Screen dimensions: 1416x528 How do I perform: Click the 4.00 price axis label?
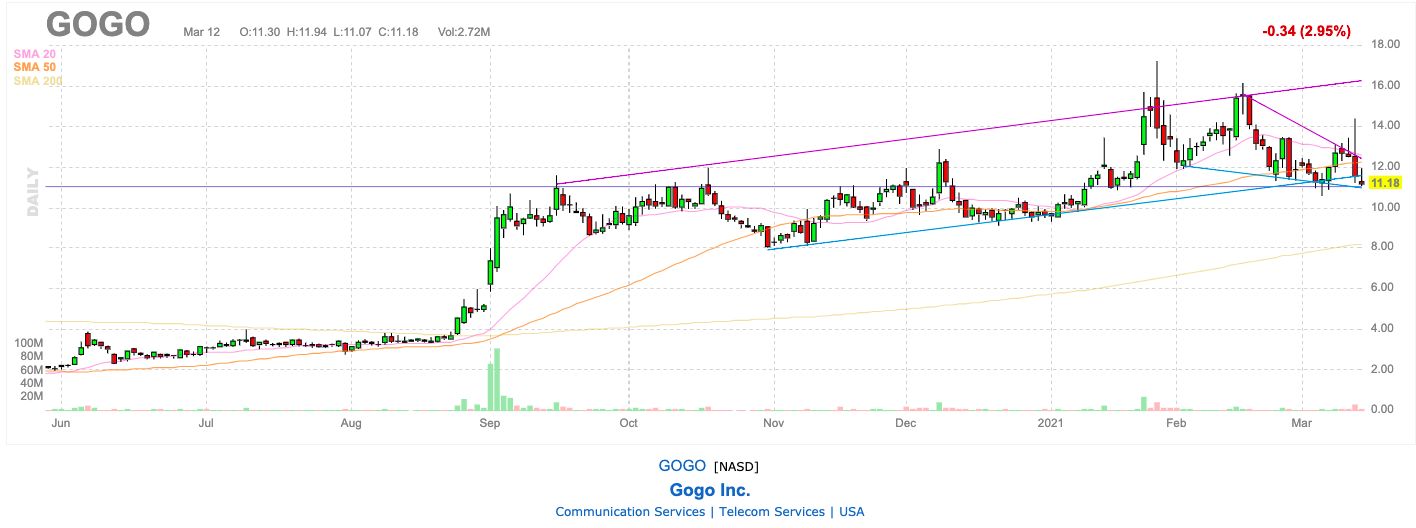(1385, 329)
